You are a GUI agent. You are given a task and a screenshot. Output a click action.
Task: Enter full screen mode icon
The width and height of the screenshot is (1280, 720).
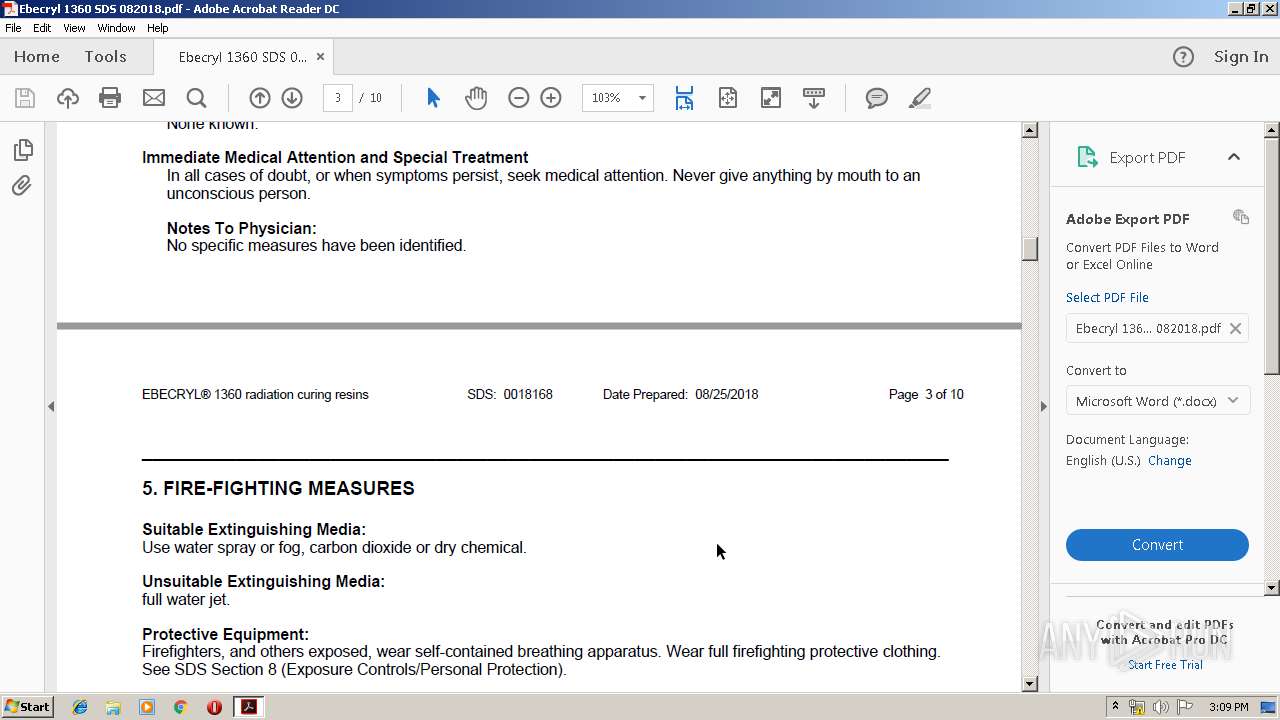click(x=771, y=98)
